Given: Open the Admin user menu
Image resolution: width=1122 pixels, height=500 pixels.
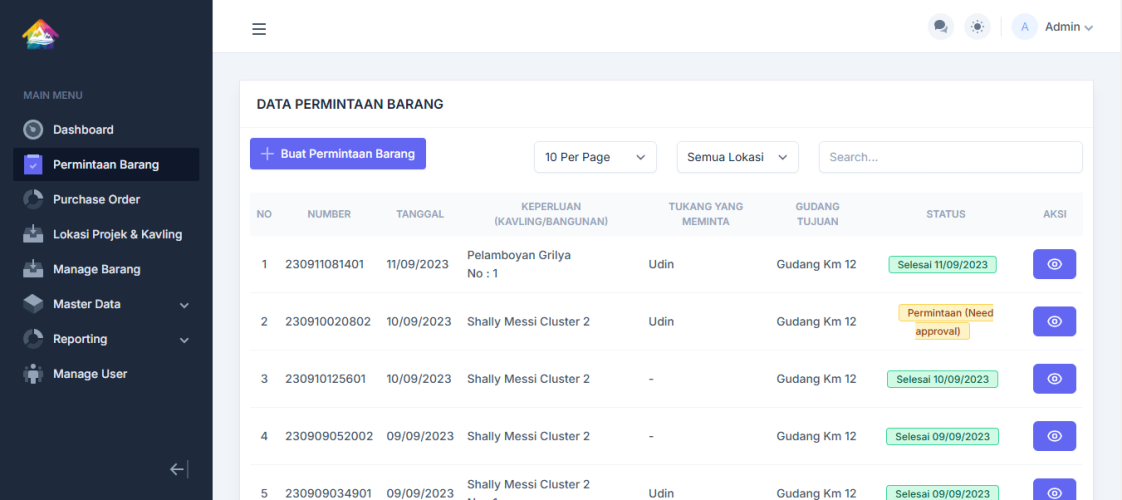Looking at the screenshot, I should pyautogui.click(x=1054, y=27).
